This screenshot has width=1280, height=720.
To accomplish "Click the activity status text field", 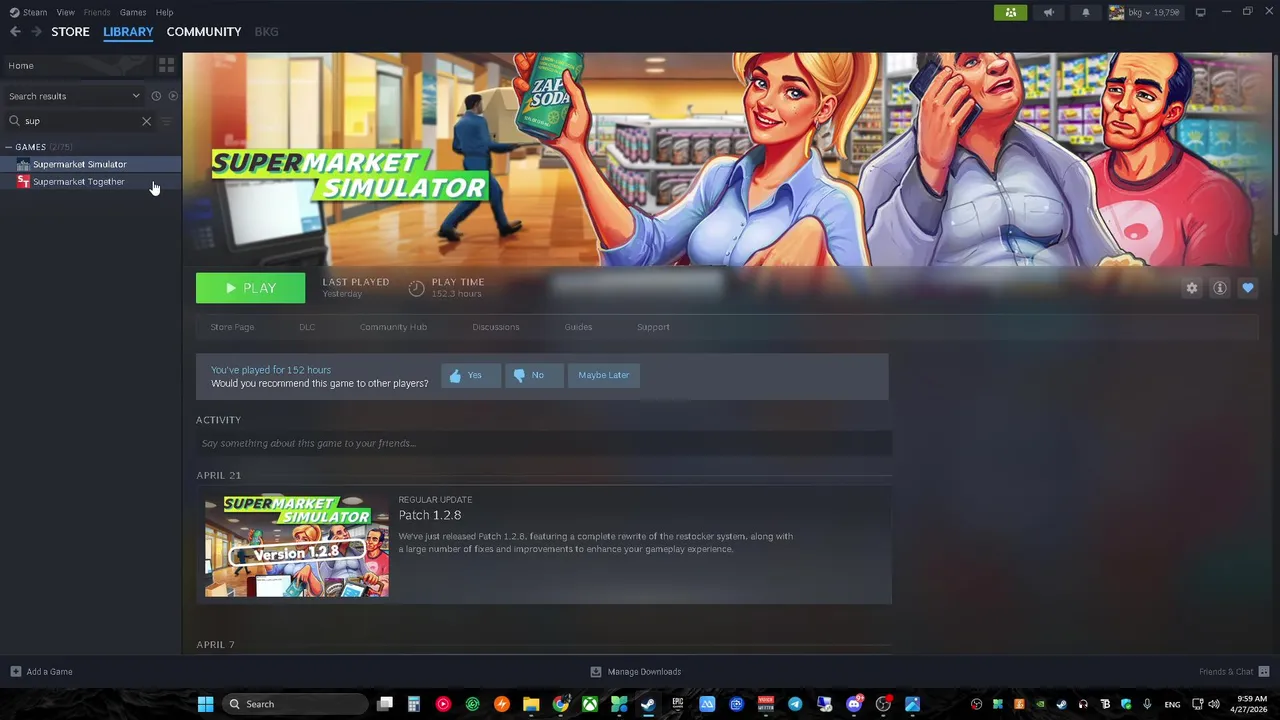I will (544, 443).
